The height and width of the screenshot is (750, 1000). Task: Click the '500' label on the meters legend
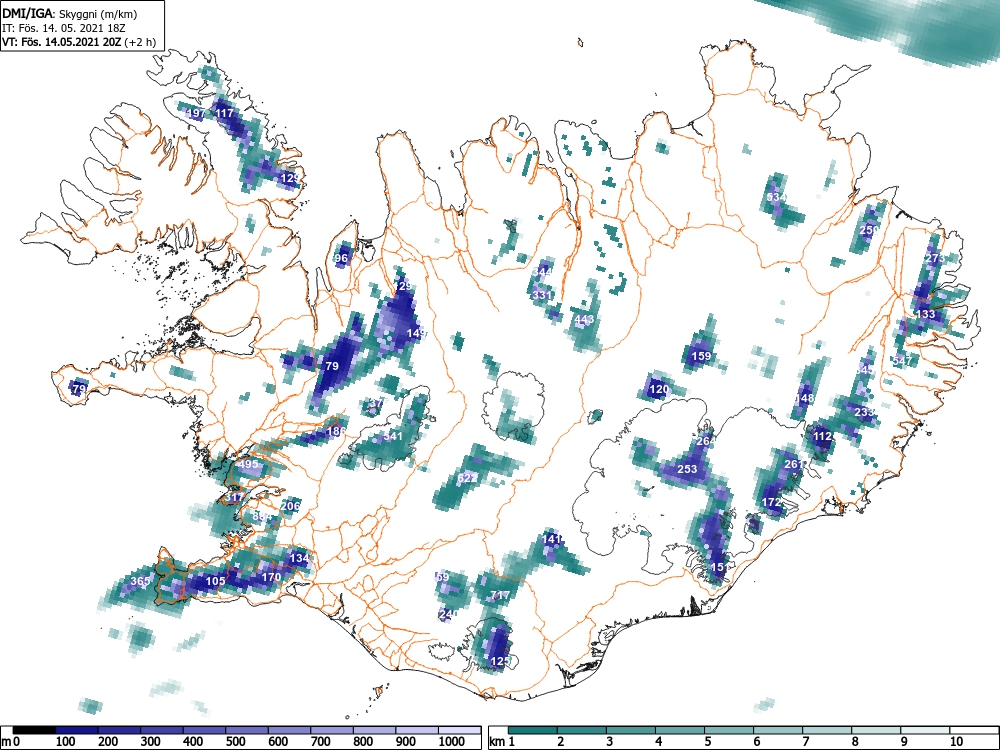(236, 742)
